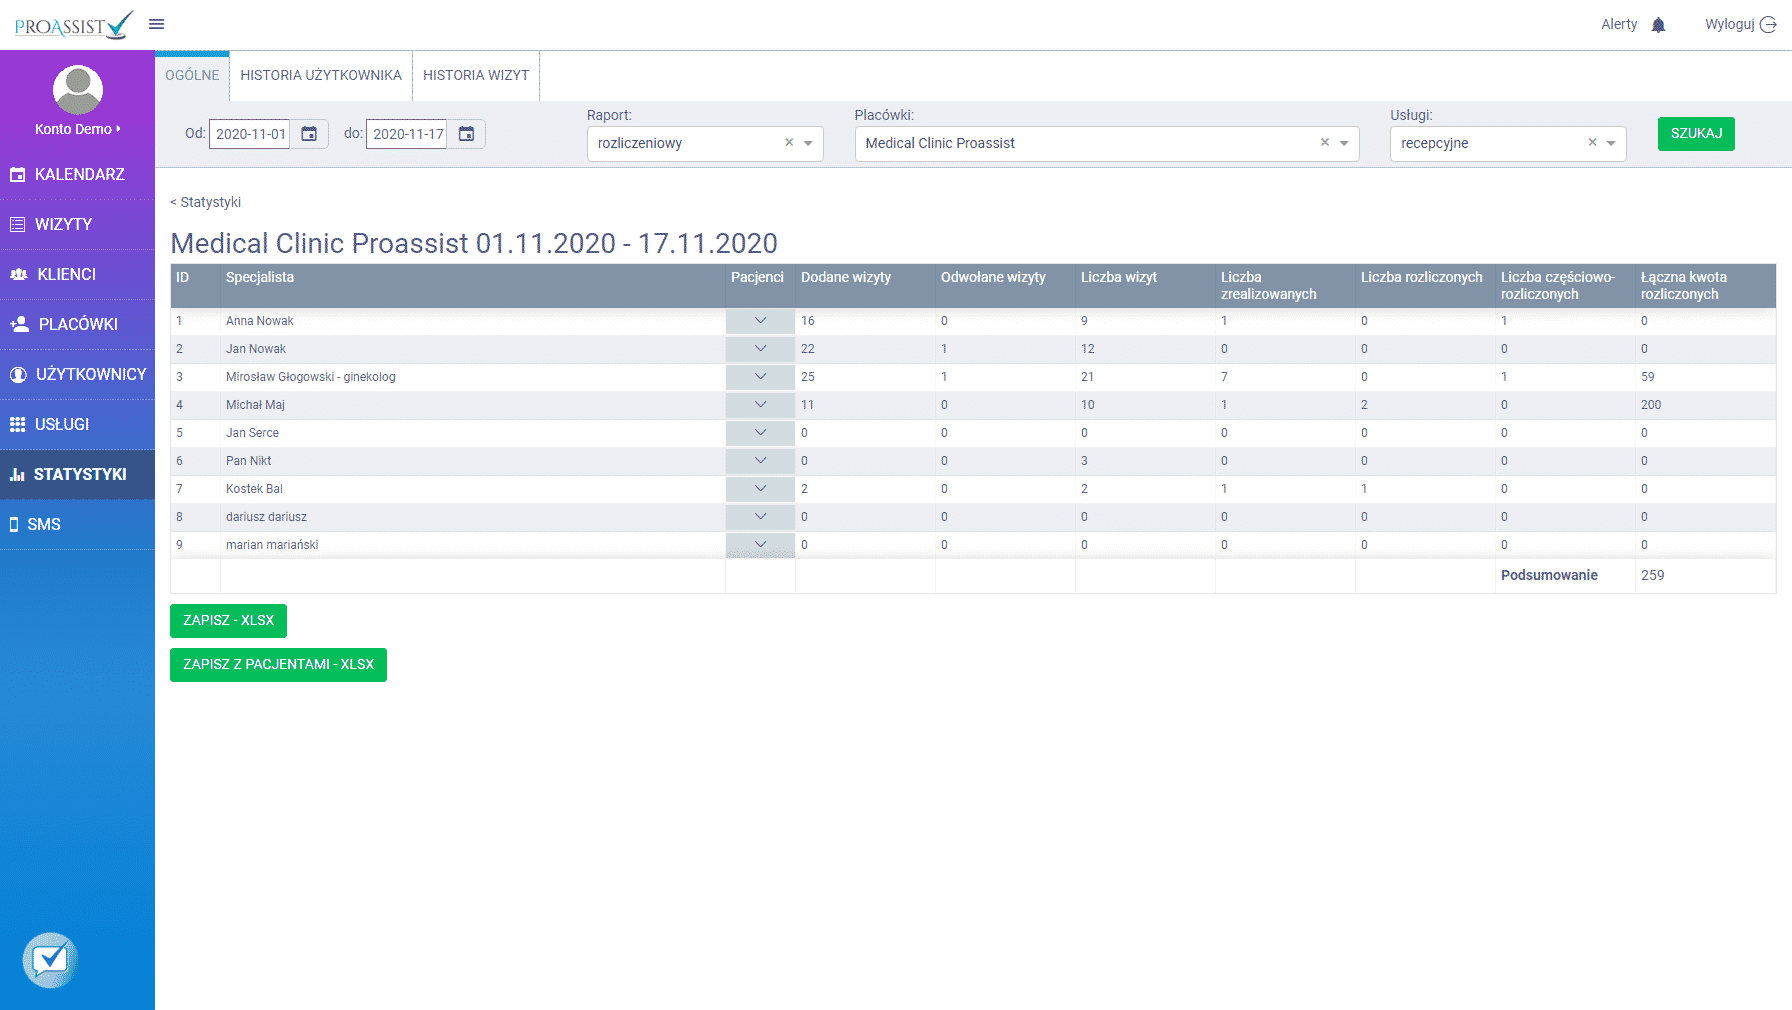The width and height of the screenshot is (1792, 1010).
Task: Open Kalendarz from the sidebar
Action: [79, 175]
